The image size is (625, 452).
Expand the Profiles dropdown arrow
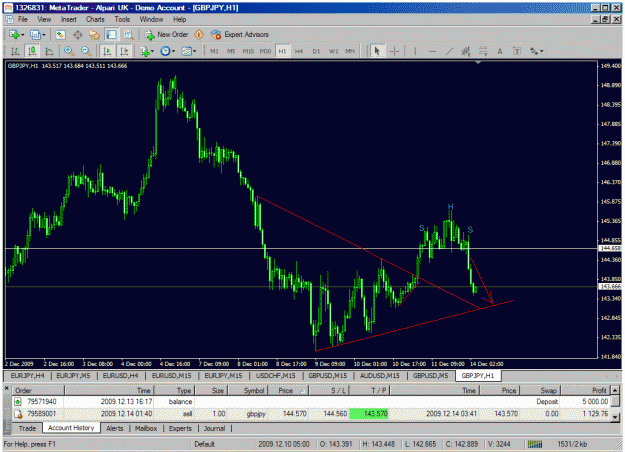(x=44, y=35)
